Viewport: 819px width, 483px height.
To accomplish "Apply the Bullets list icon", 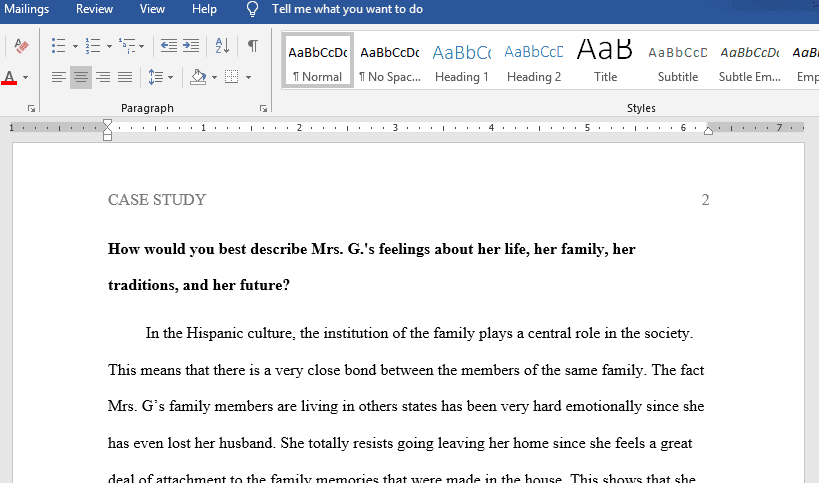I will [58, 46].
